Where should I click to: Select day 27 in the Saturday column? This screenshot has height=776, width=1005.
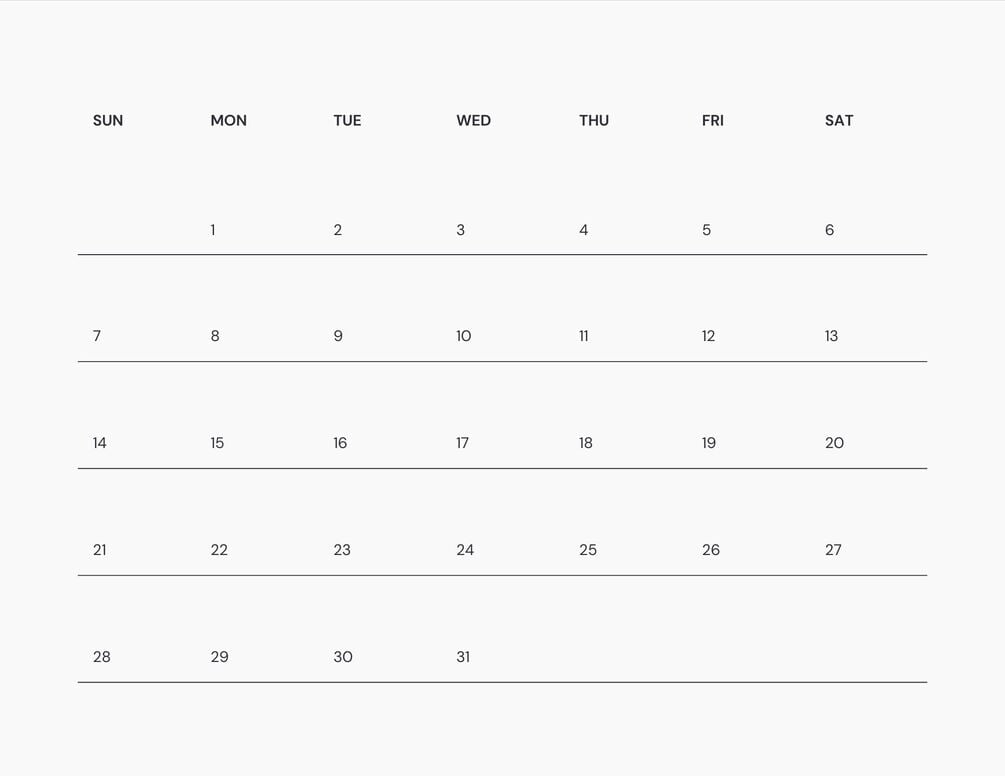click(833, 550)
